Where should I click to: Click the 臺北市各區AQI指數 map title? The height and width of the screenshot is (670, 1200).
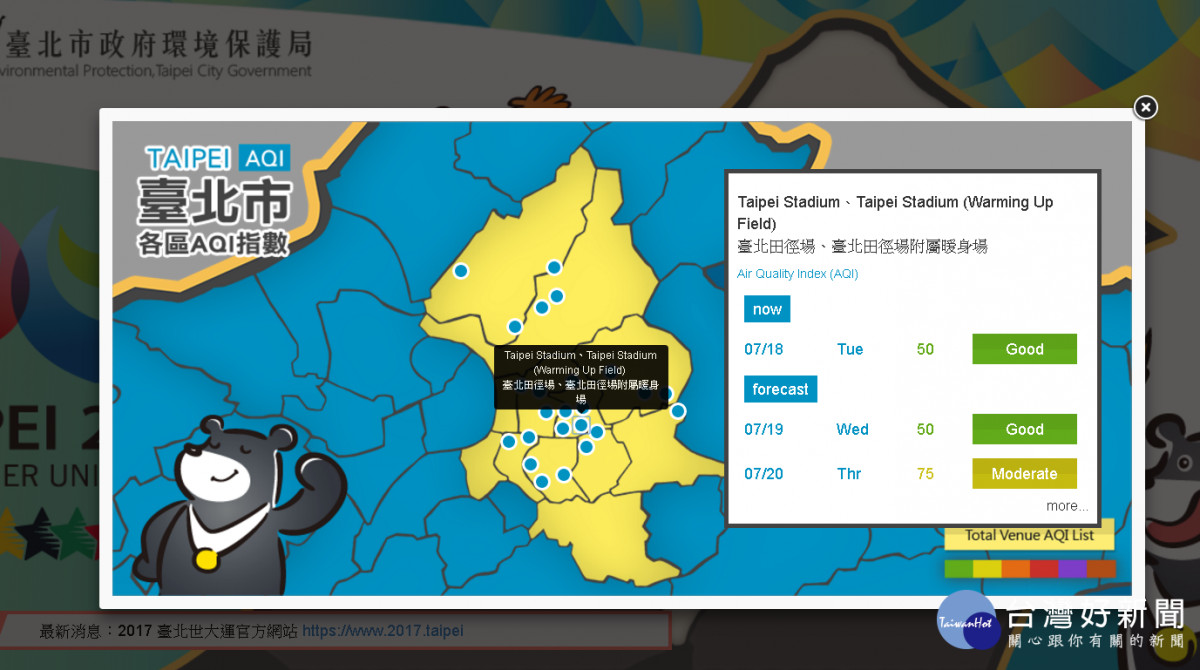coord(215,215)
